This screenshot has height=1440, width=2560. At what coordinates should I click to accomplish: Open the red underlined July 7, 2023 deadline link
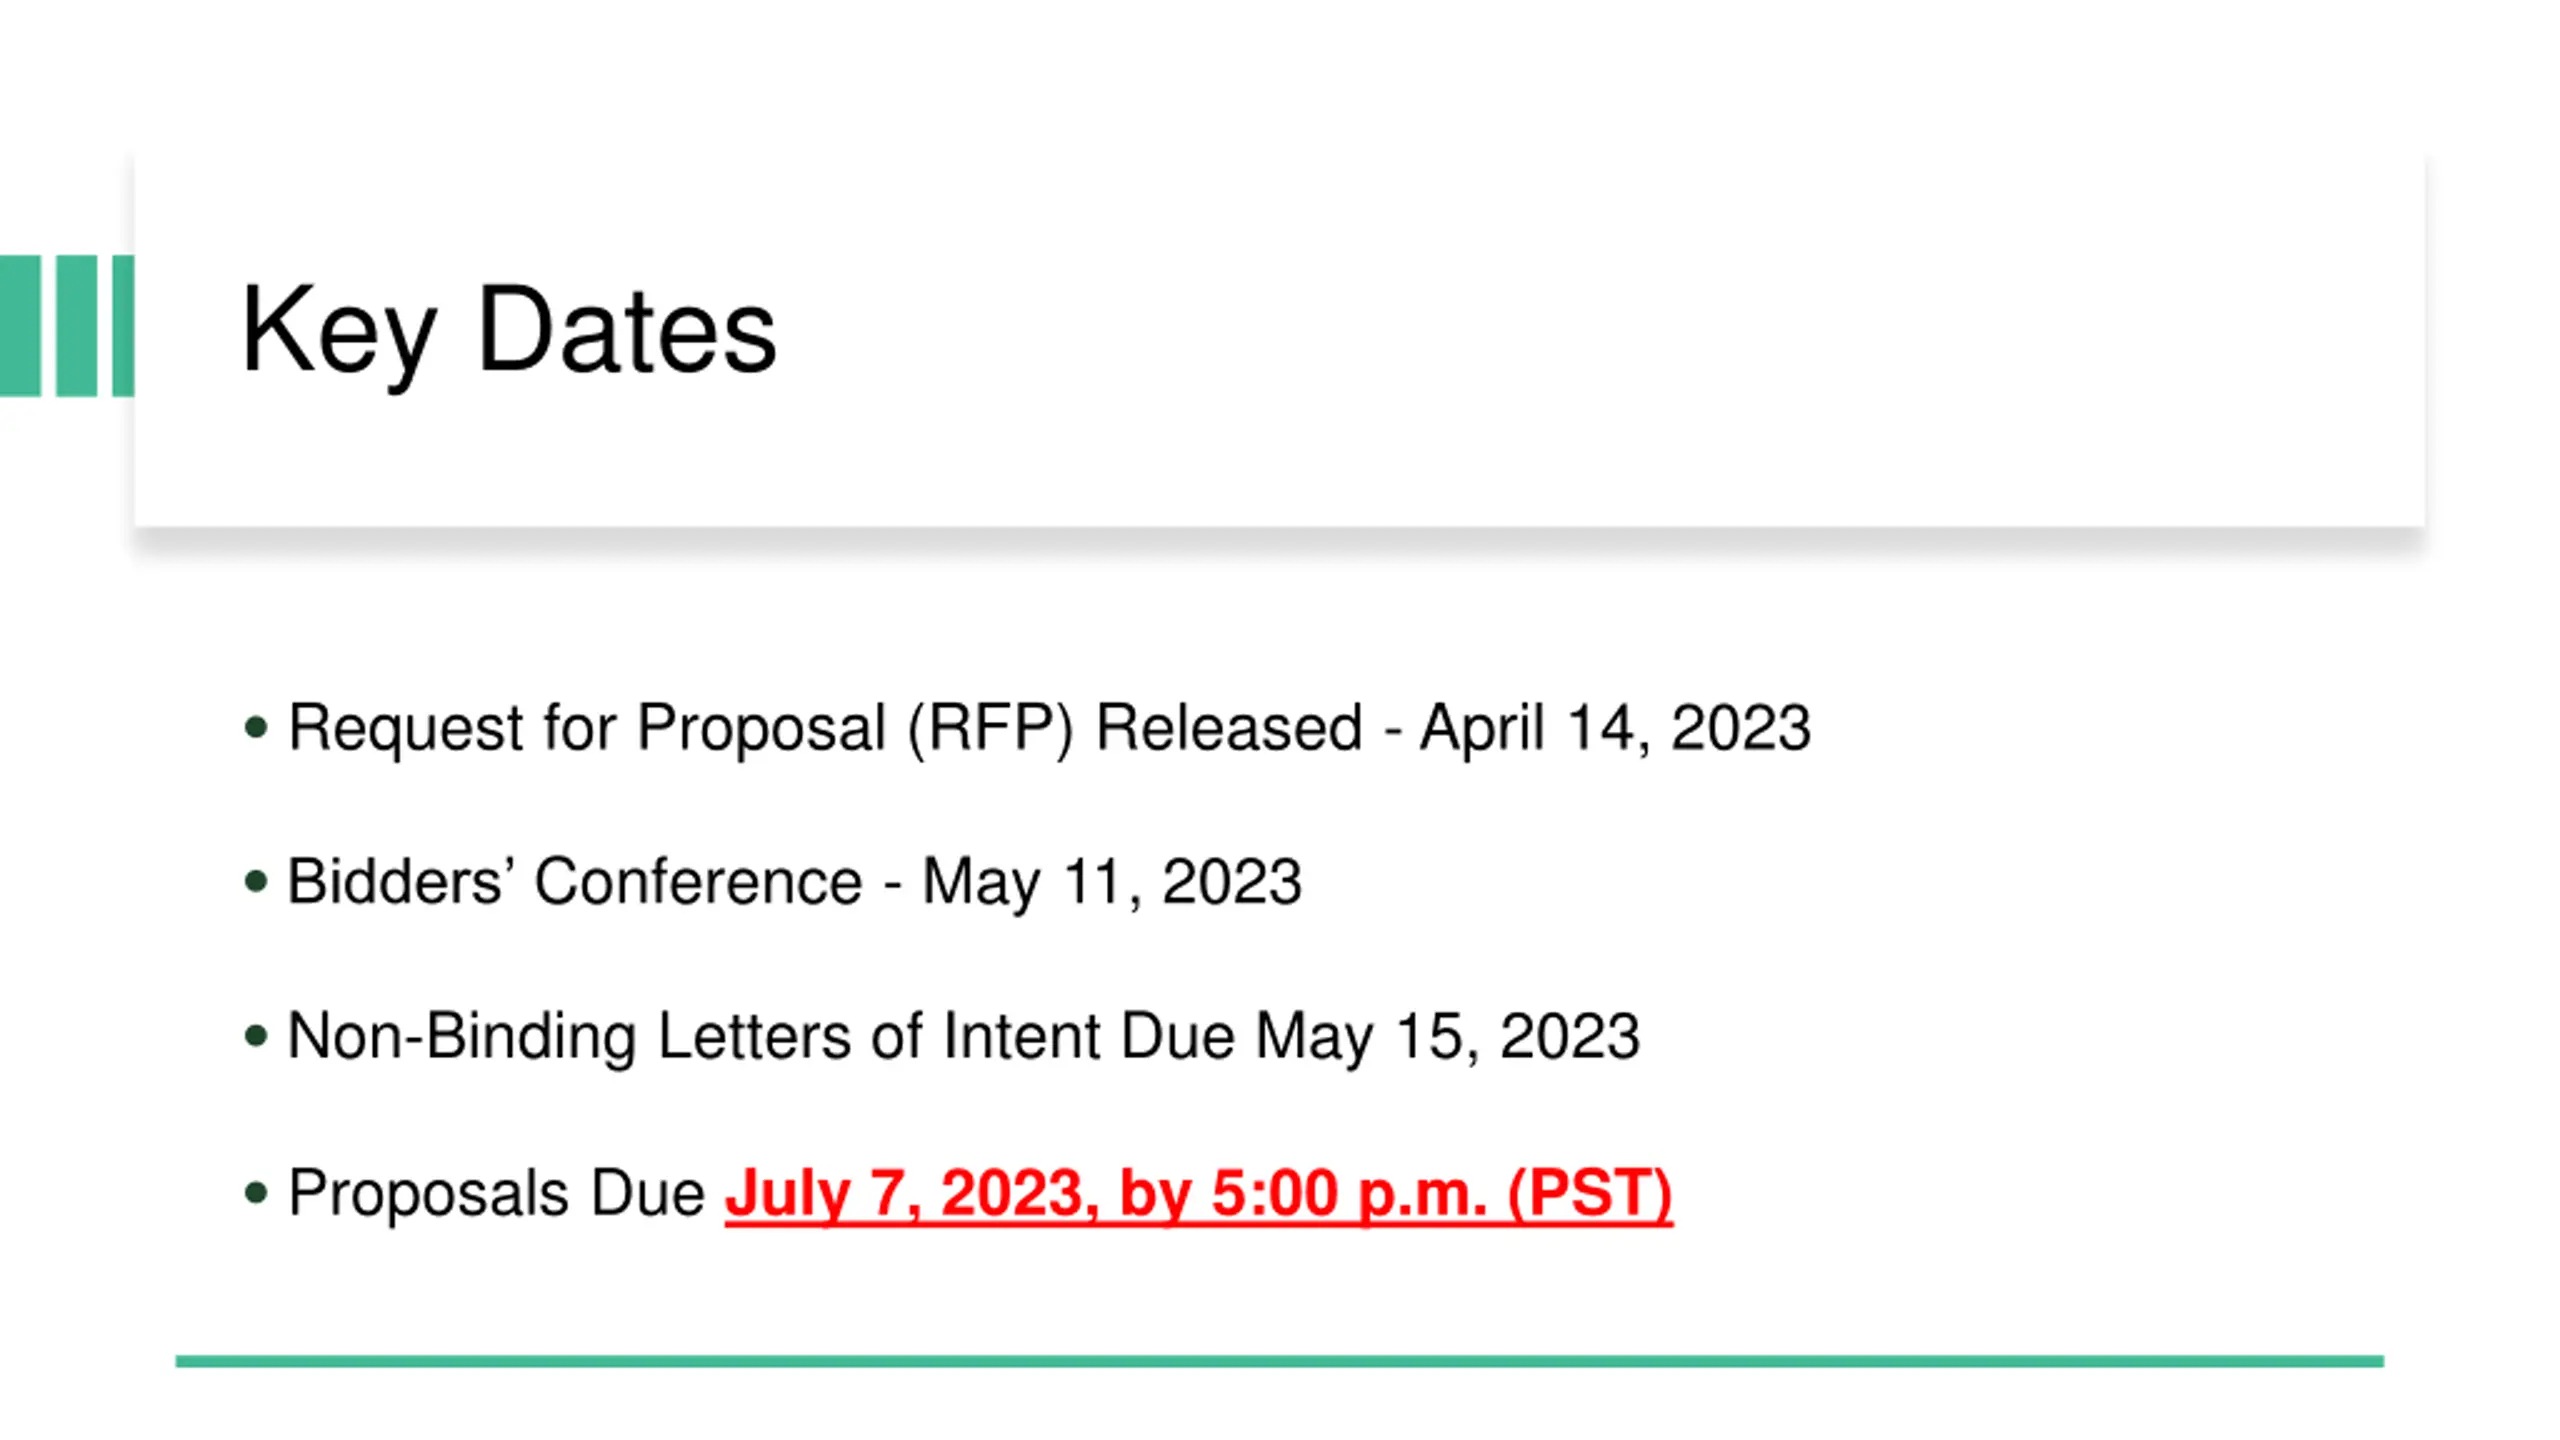1198,1193
